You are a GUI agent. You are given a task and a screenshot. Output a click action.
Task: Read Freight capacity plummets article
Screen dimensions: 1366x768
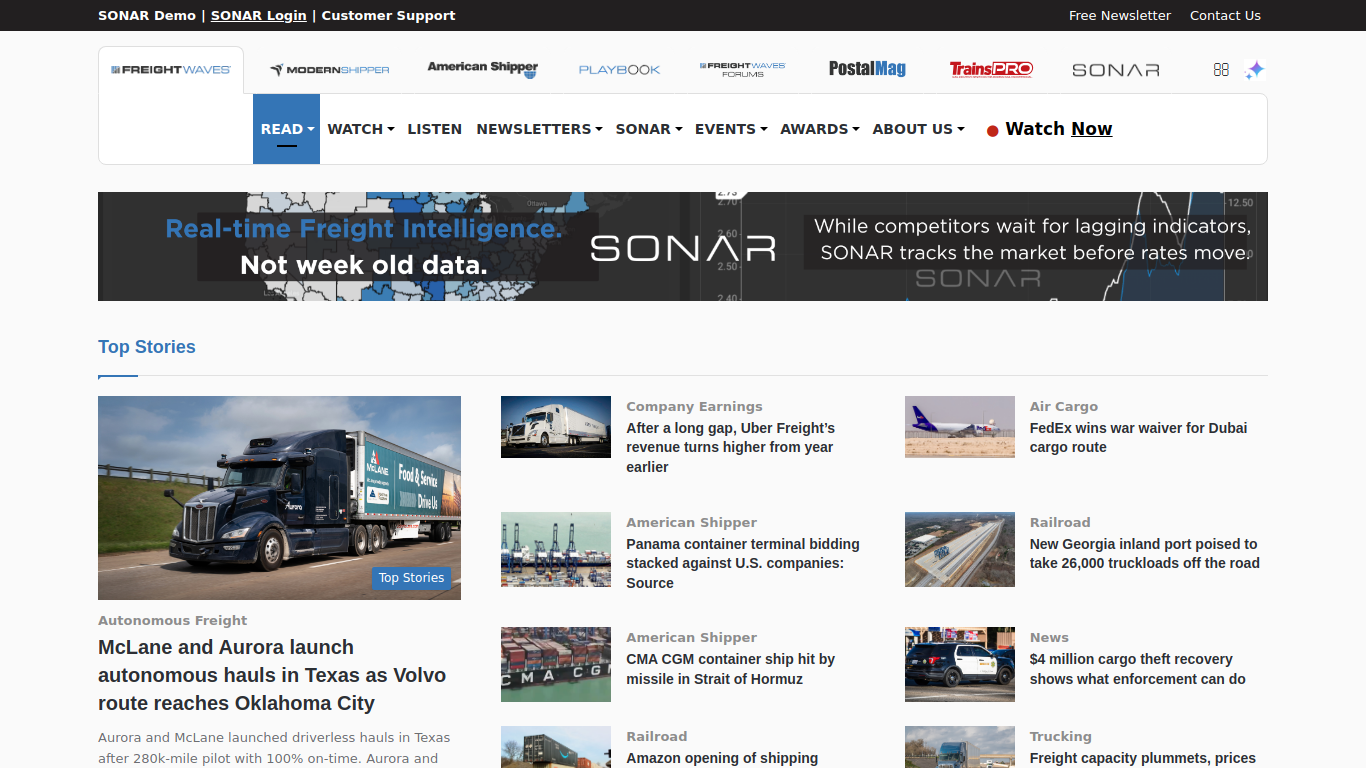click(1143, 758)
